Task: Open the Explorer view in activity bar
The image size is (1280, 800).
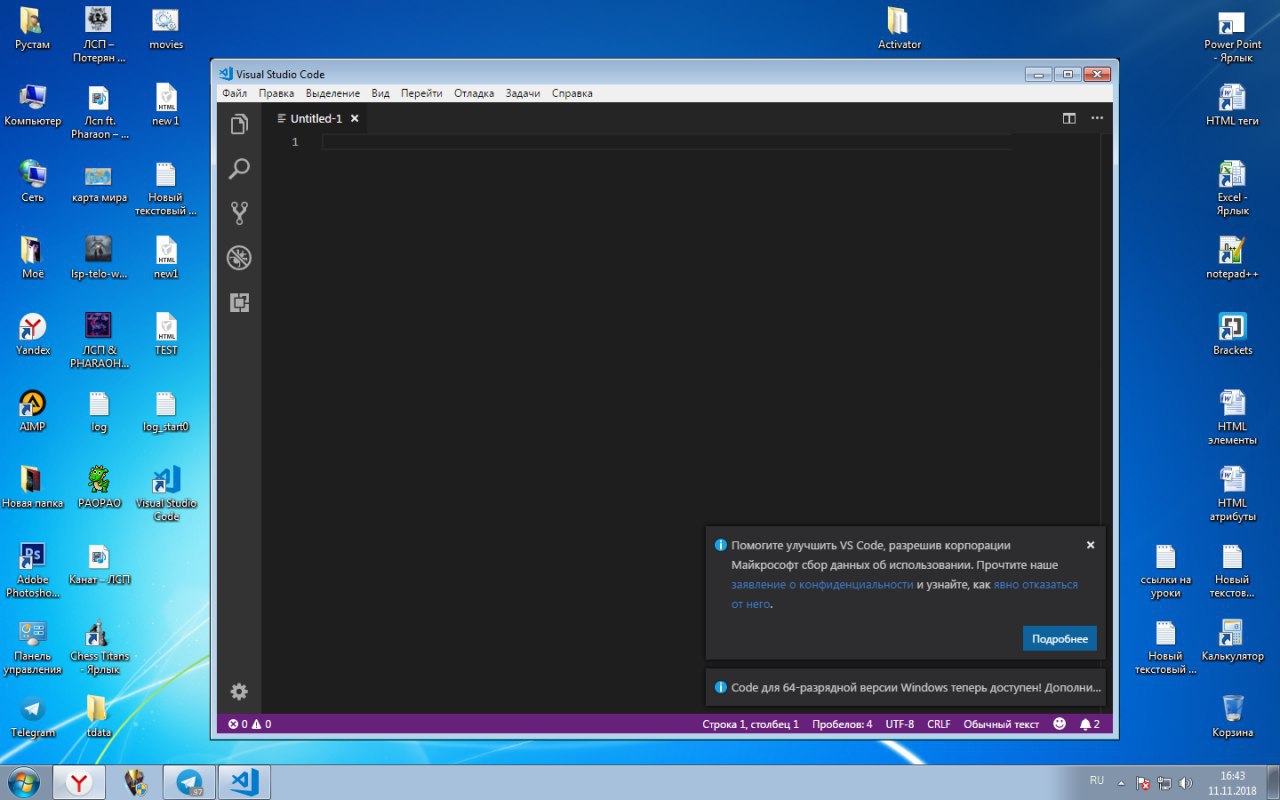Action: coord(239,124)
